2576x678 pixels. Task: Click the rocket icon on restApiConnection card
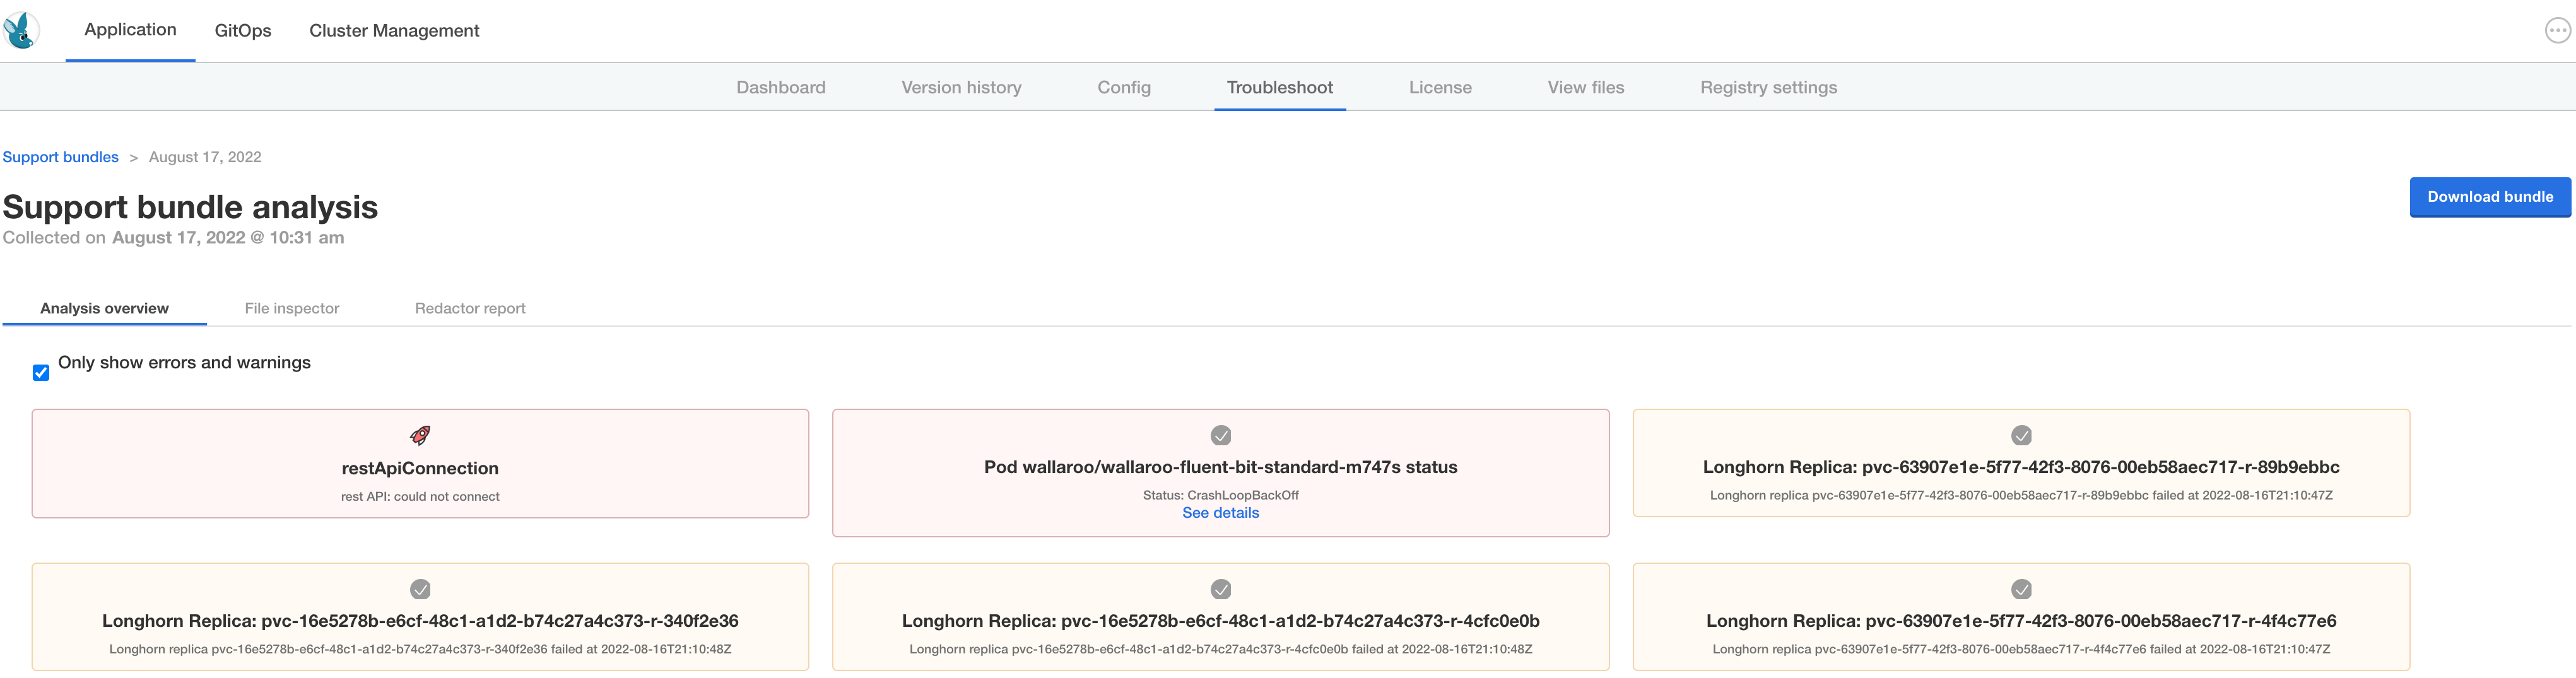pos(420,435)
